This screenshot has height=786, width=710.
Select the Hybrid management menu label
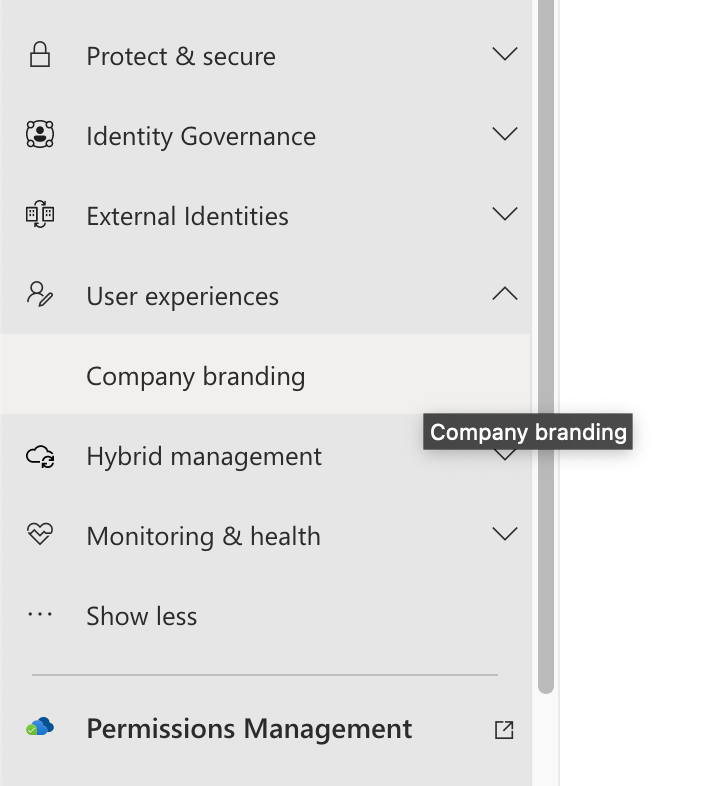point(204,457)
